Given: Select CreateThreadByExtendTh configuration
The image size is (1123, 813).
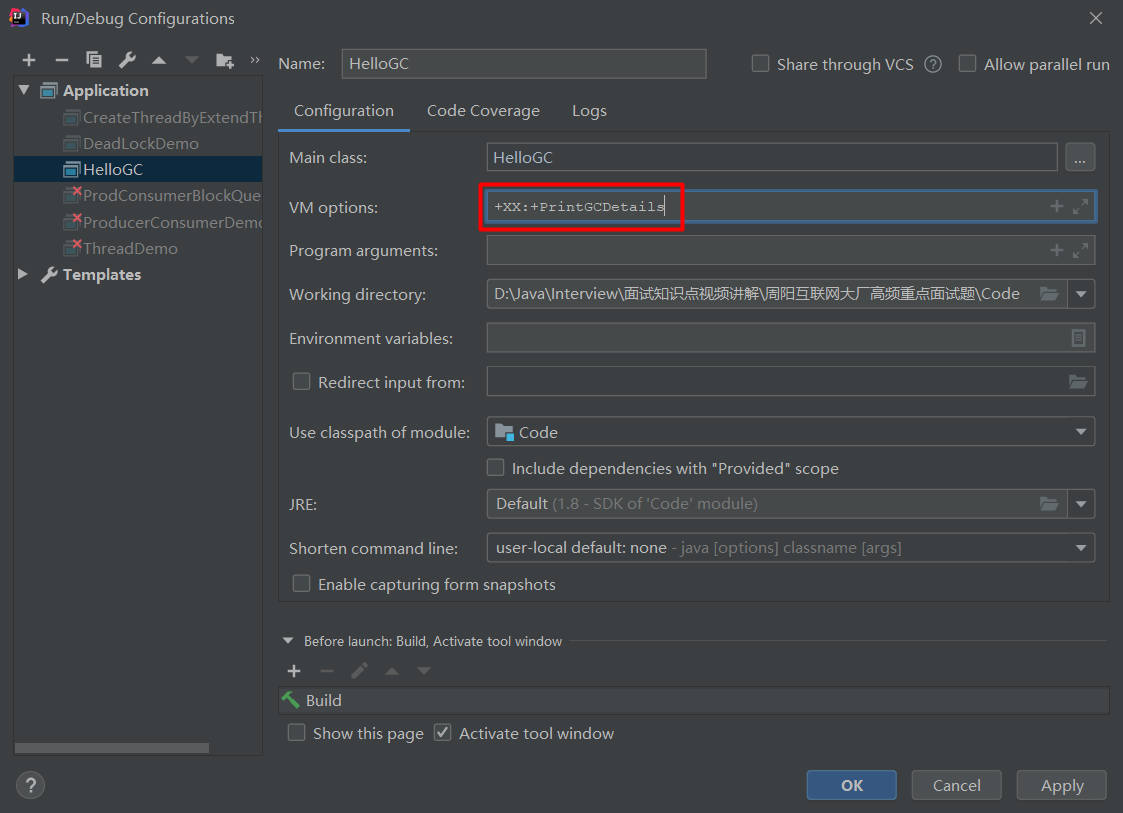Looking at the screenshot, I should coord(163,117).
